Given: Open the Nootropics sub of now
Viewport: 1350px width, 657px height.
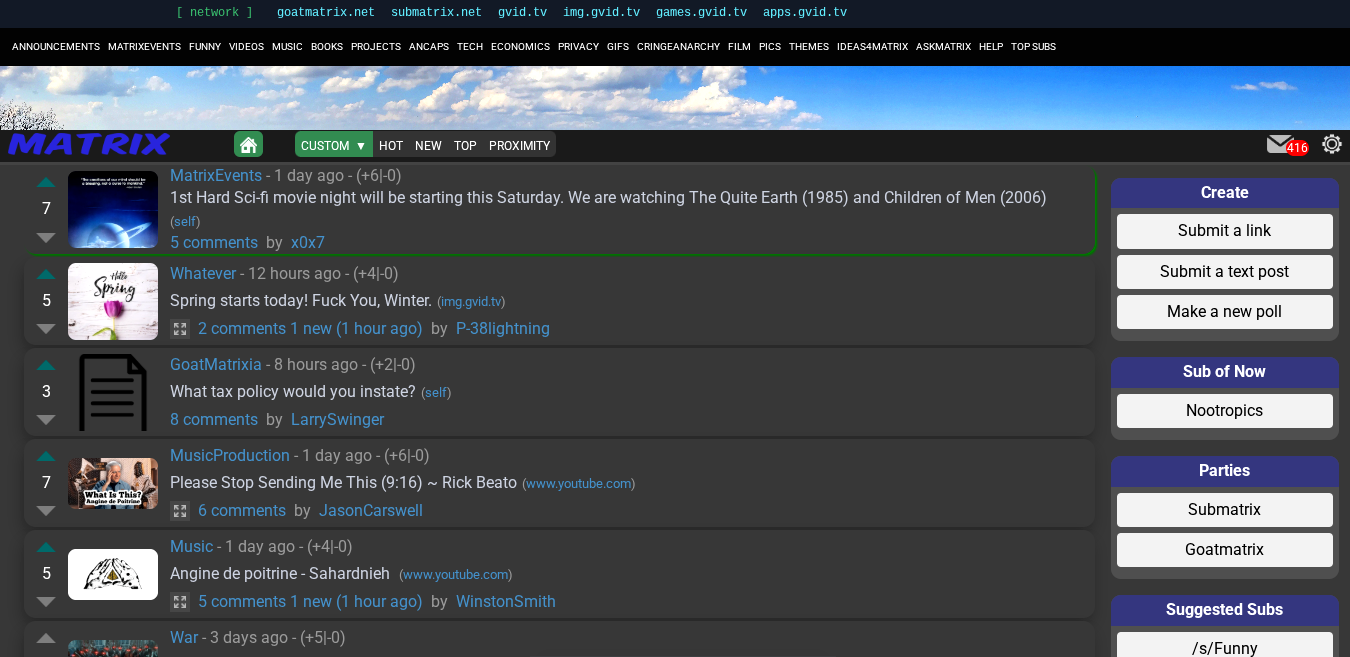Looking at the screenshot, I should tap(1224, 411).
